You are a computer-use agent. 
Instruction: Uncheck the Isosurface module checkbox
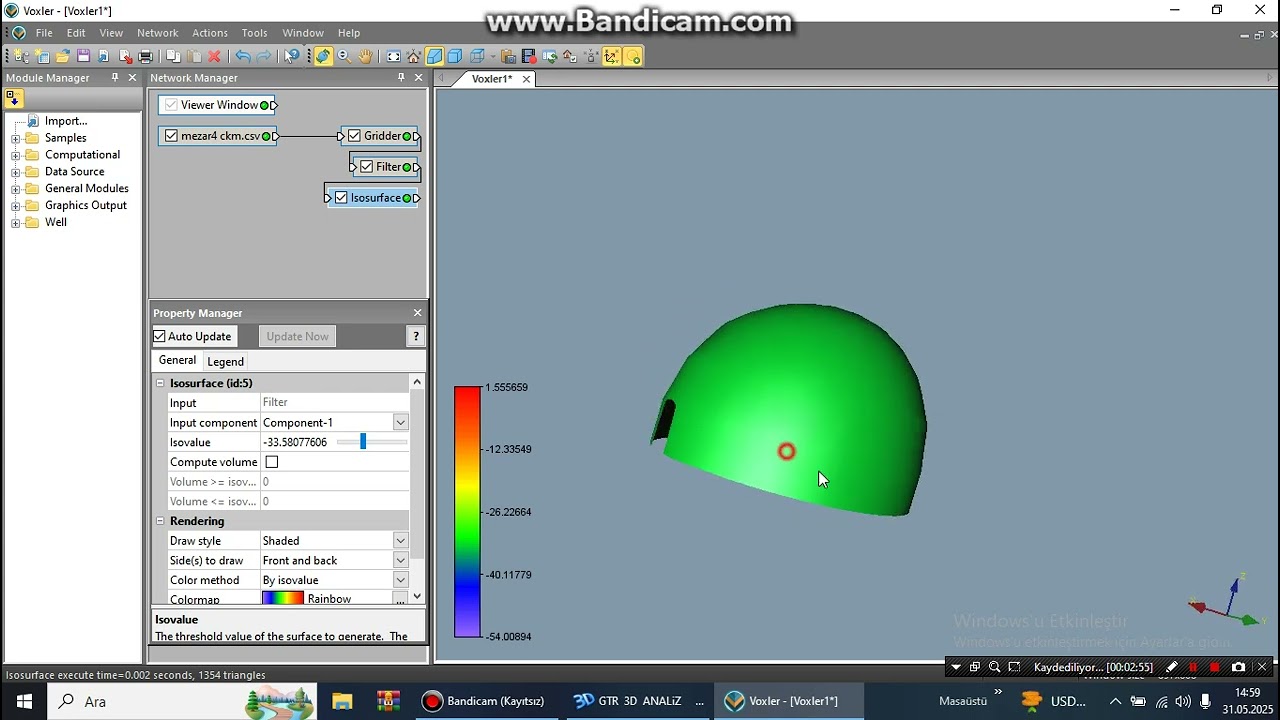coord(341,198)
